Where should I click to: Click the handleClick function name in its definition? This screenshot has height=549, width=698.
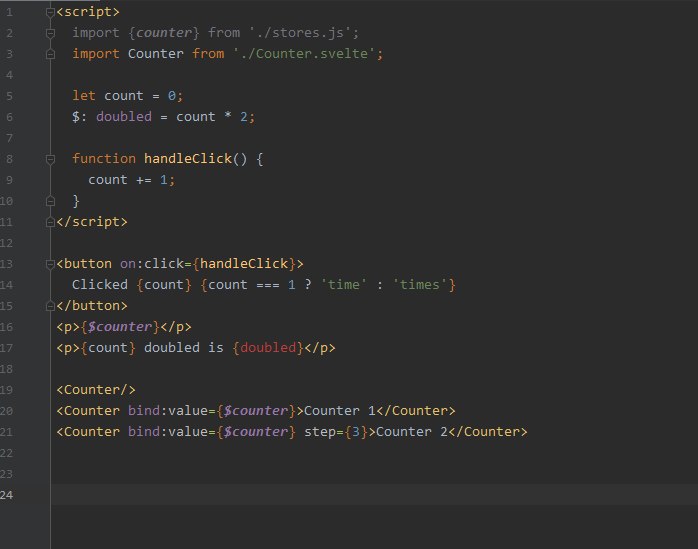[187, 159]
